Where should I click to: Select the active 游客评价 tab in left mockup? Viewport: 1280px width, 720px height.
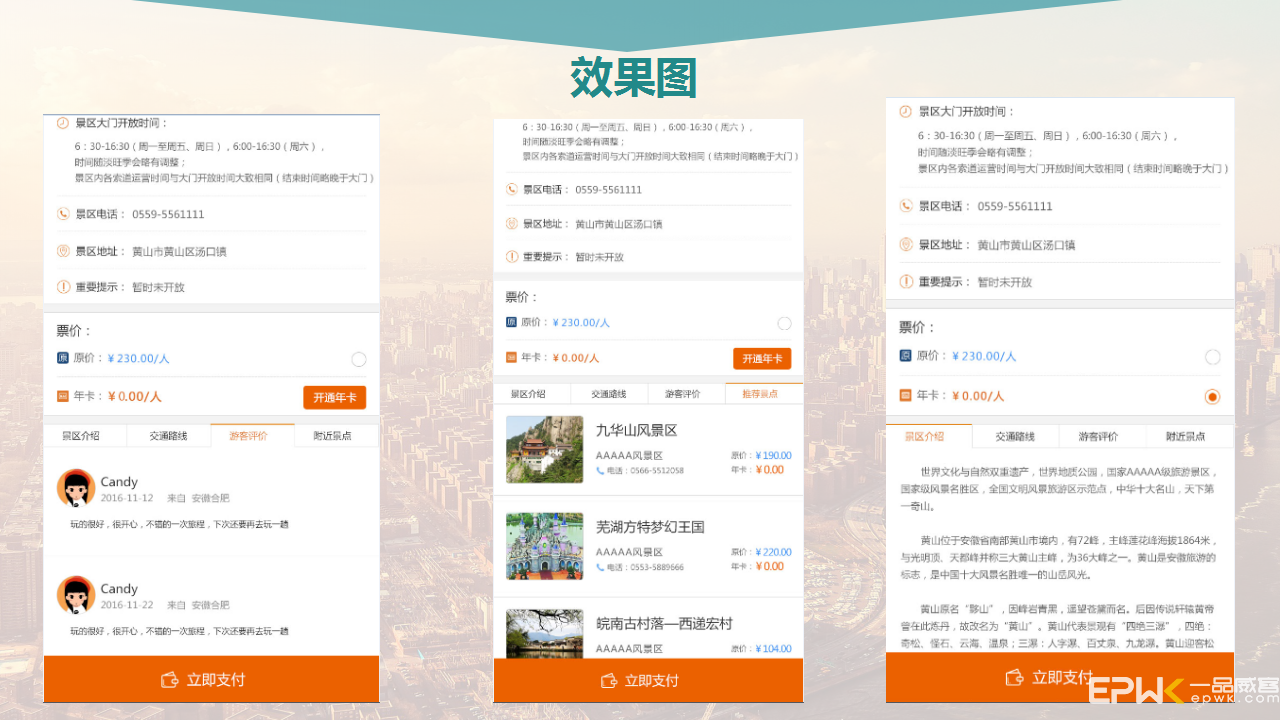[253, 436]
